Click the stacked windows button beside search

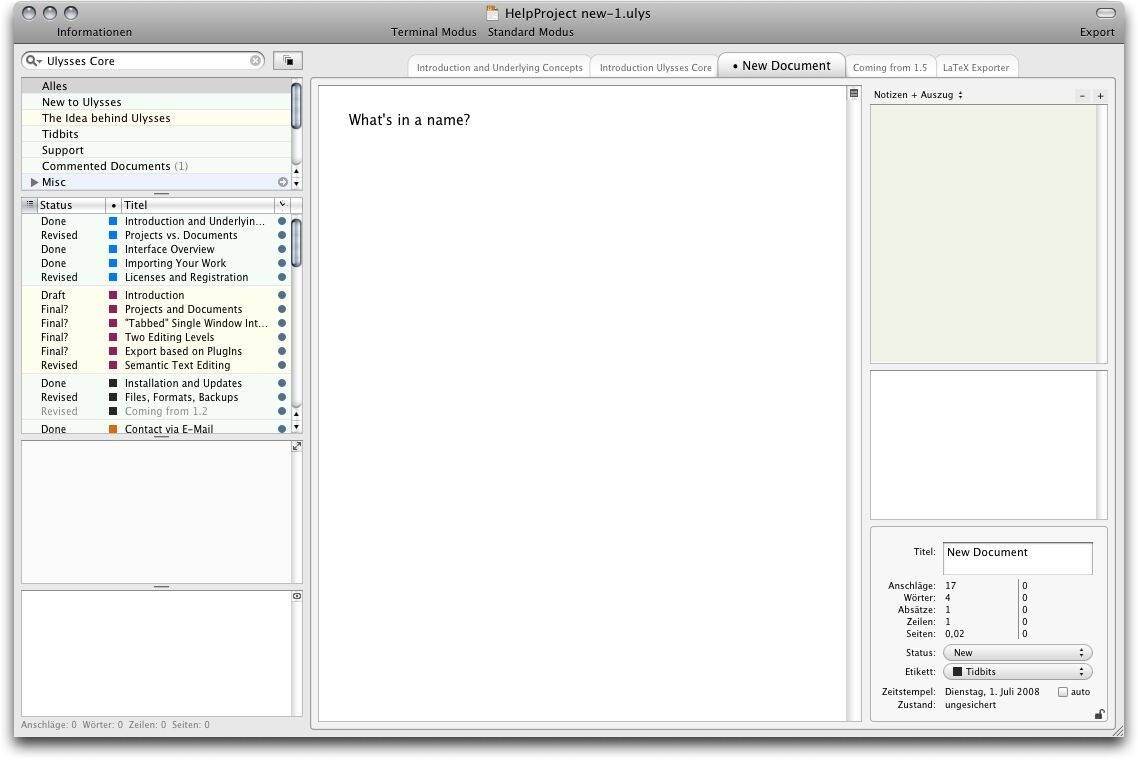[x=287, y=61]
